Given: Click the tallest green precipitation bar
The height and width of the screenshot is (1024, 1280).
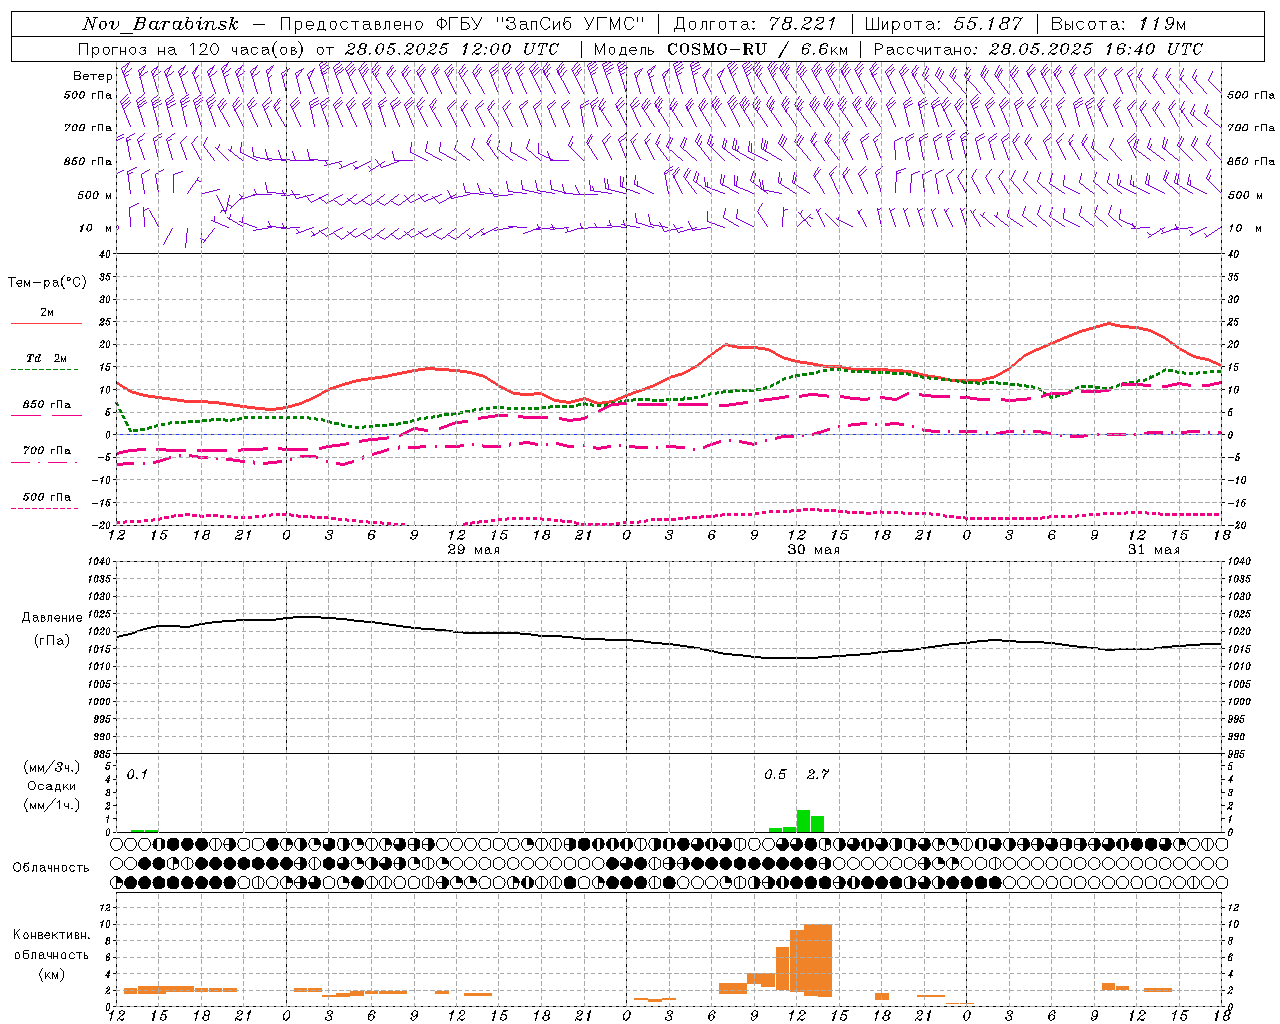Looking at the screenshot, I should coord(803,821).
